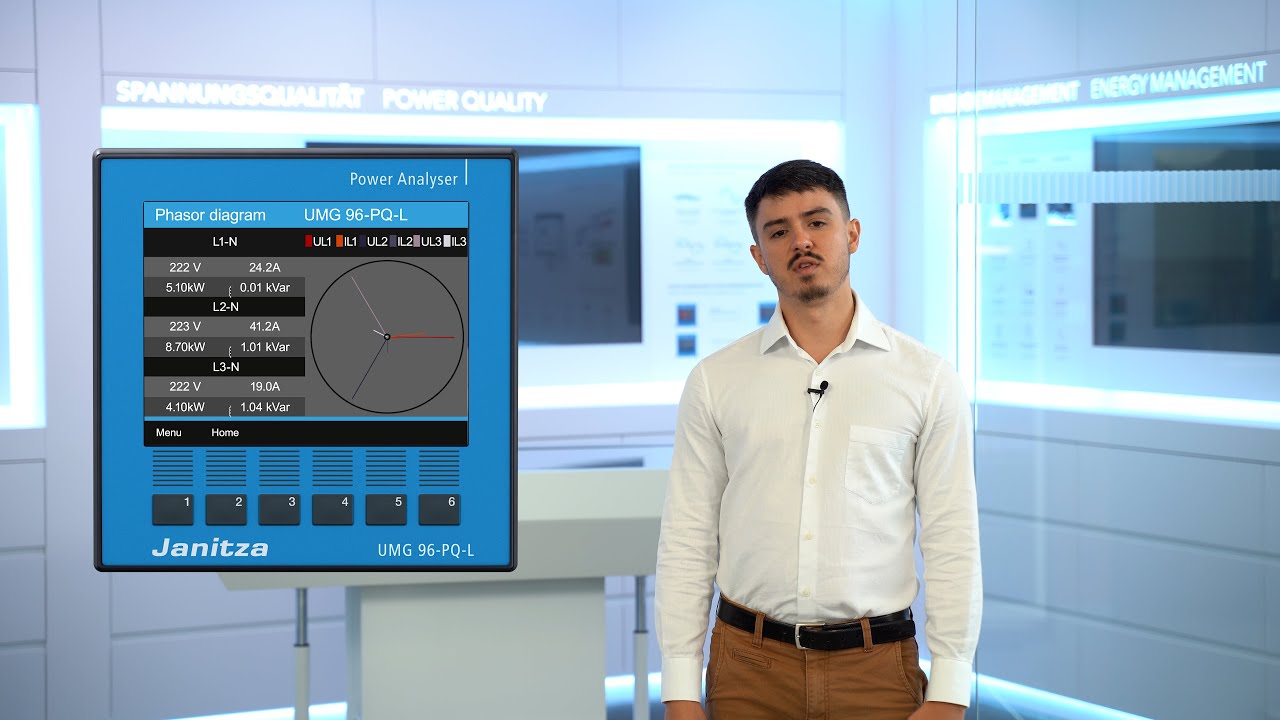Click the UL3 legend swatch
This screenshot has width=1280, height=720.
tap(417, 241)
